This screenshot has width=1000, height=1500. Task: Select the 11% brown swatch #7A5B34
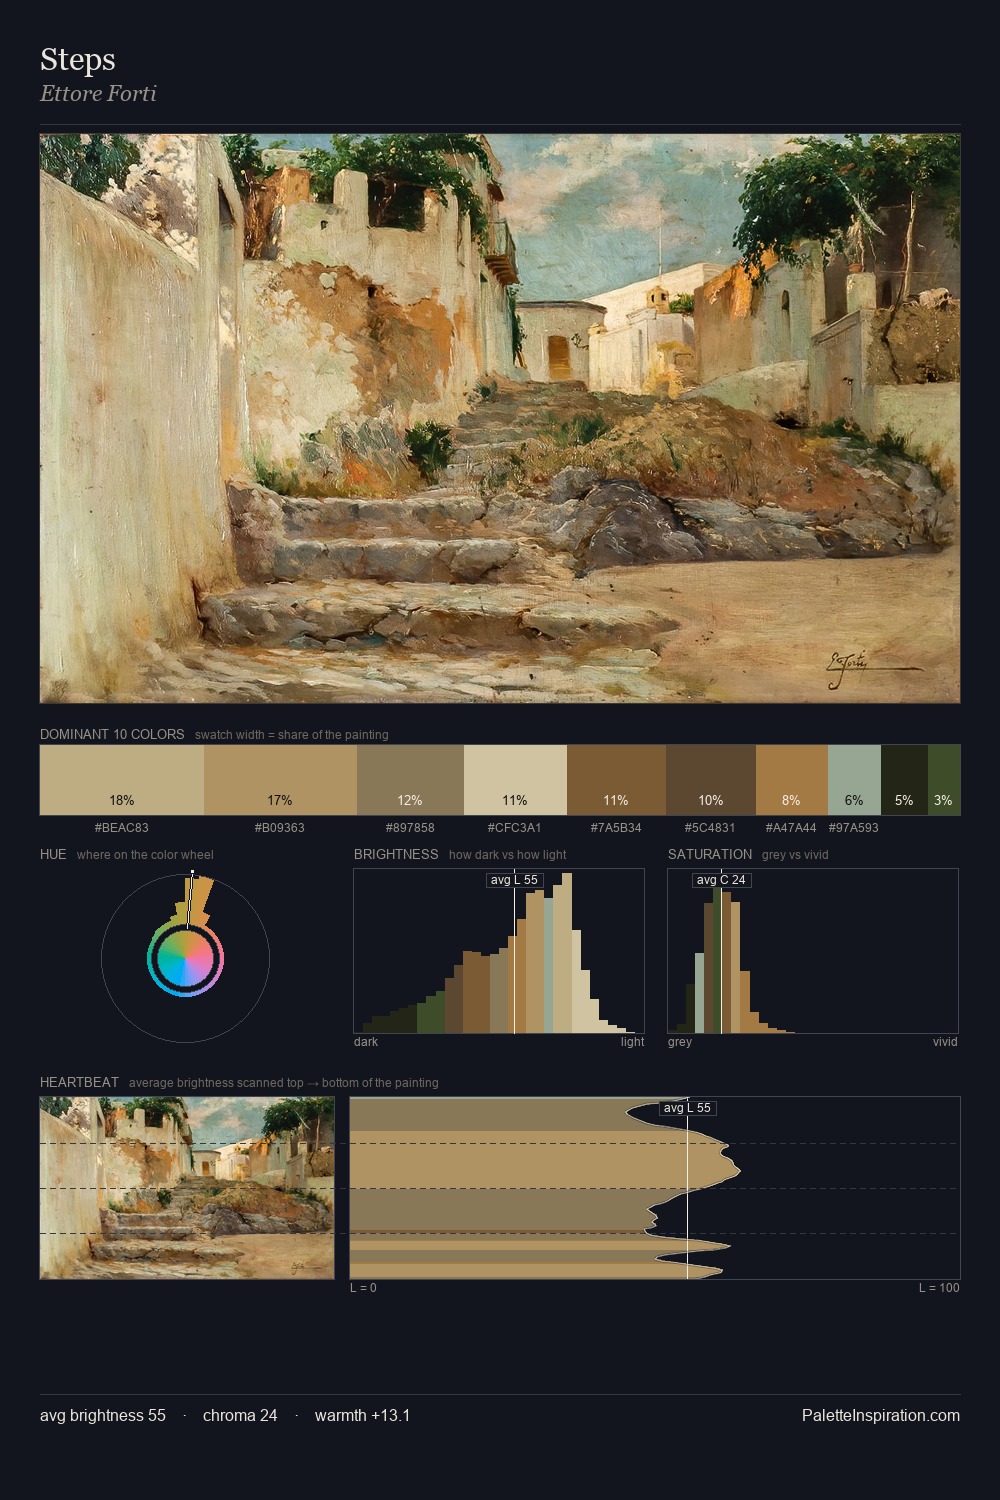coord(616,780)
